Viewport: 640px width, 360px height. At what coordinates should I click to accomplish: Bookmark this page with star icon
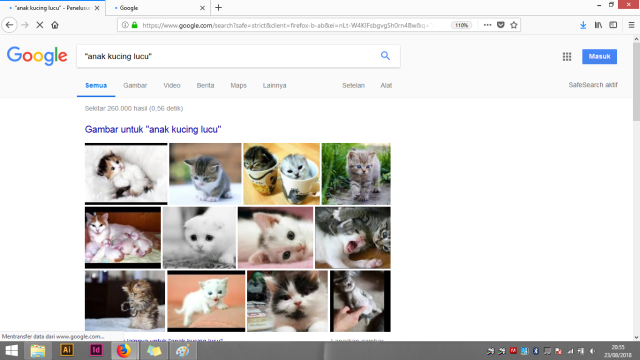click(x=514, y=25)
